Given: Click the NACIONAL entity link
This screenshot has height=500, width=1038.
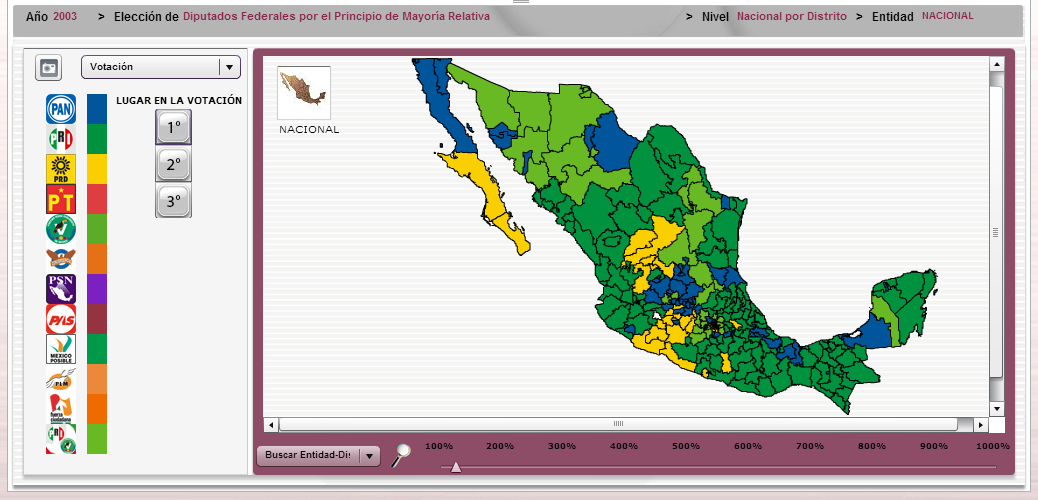Looking at the screenshot, I should pos(947,16).
